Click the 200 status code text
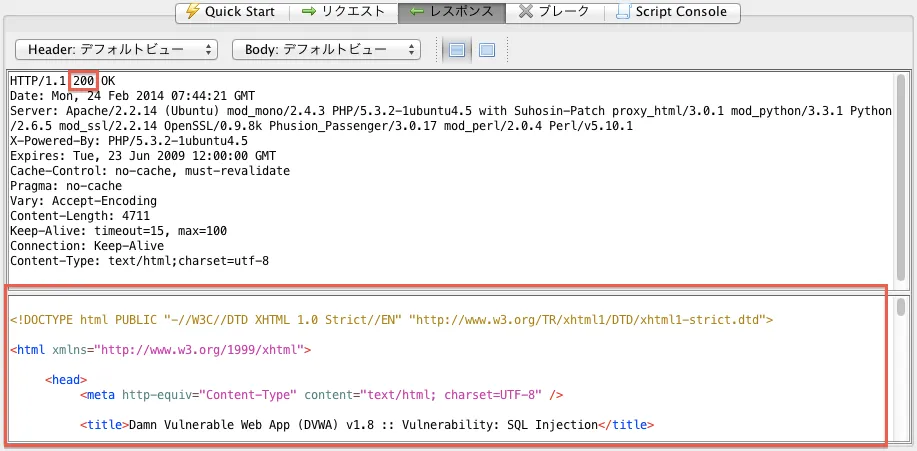This screenshot has height=451, width=917. (x=85, y=80)
